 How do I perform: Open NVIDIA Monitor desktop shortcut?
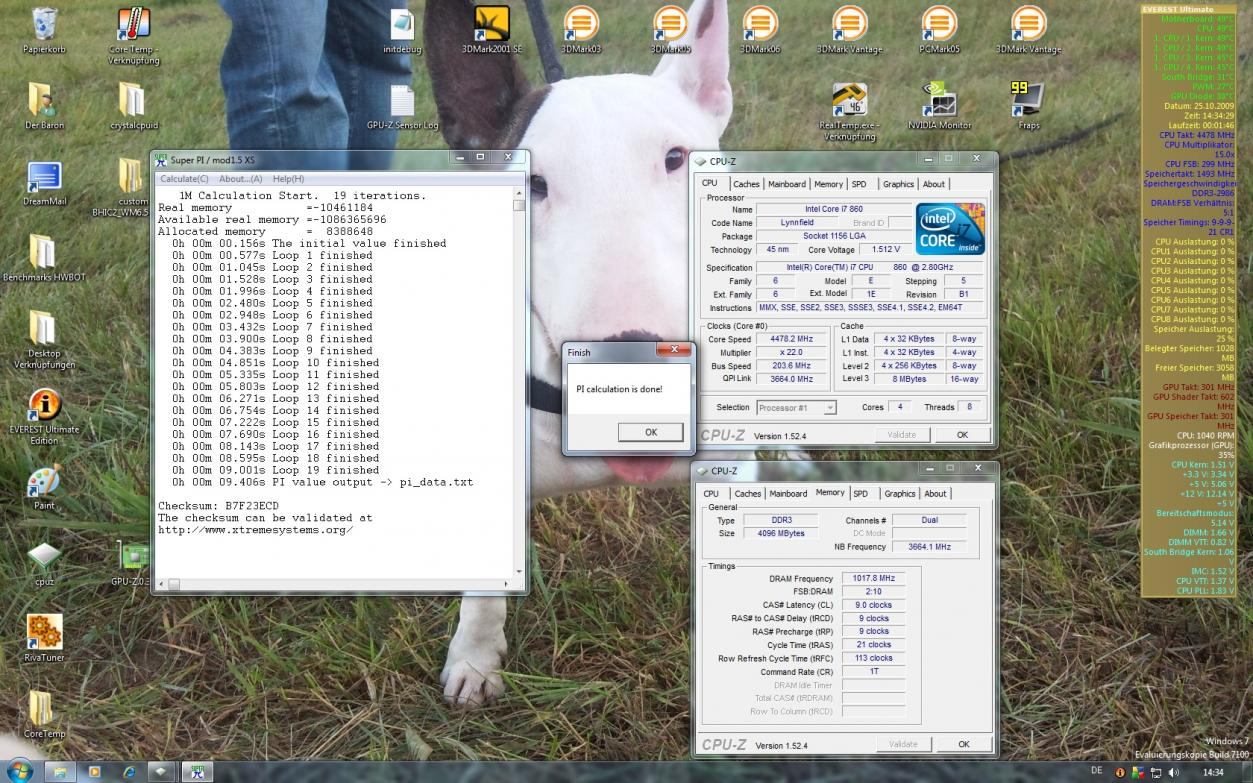[939, 100]
